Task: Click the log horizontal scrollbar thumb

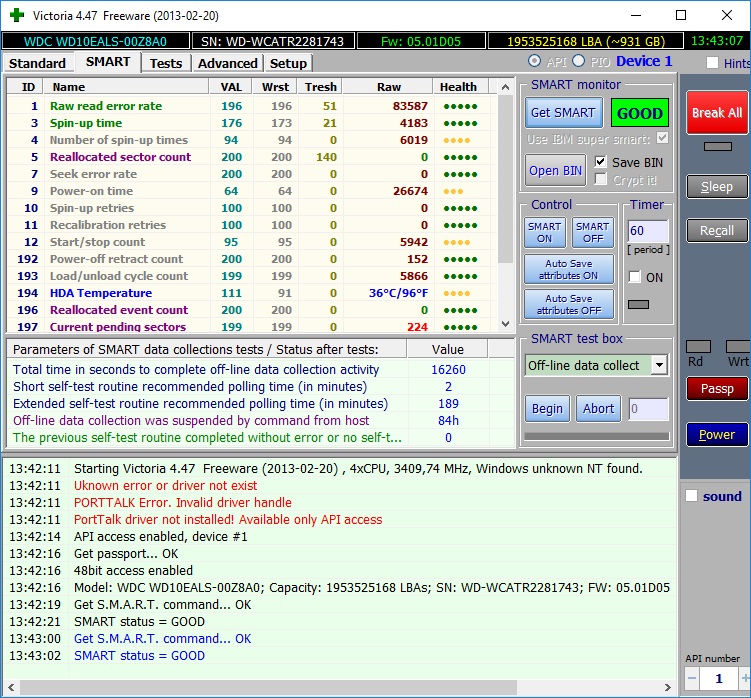Action: pyautogui.click(x=268, y=687)
